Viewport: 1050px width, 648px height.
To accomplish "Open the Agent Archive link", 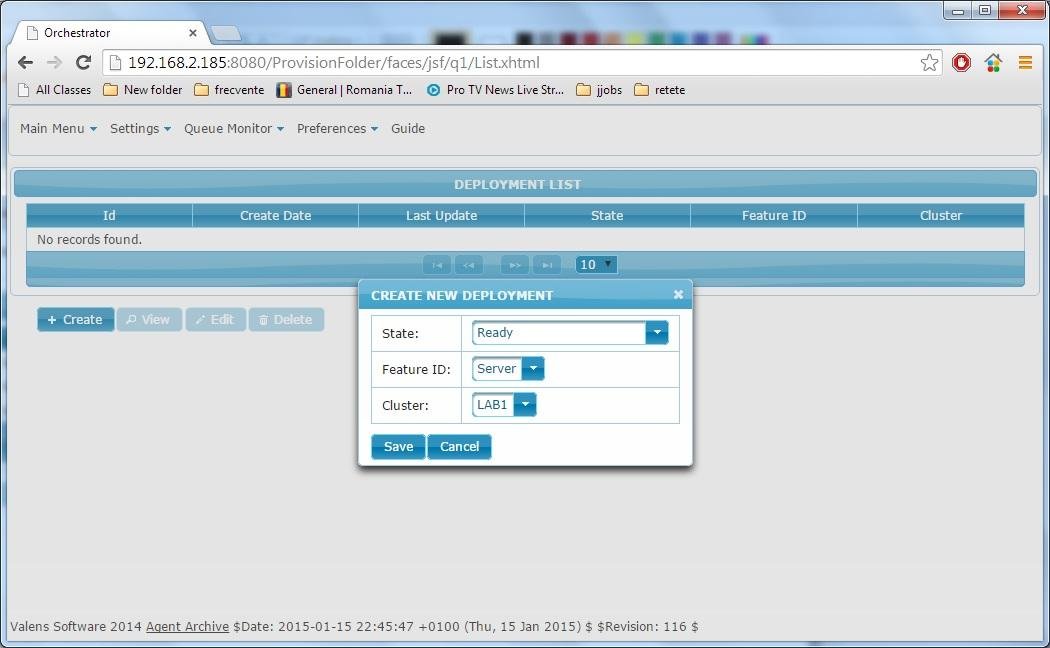I will point(187,626).
